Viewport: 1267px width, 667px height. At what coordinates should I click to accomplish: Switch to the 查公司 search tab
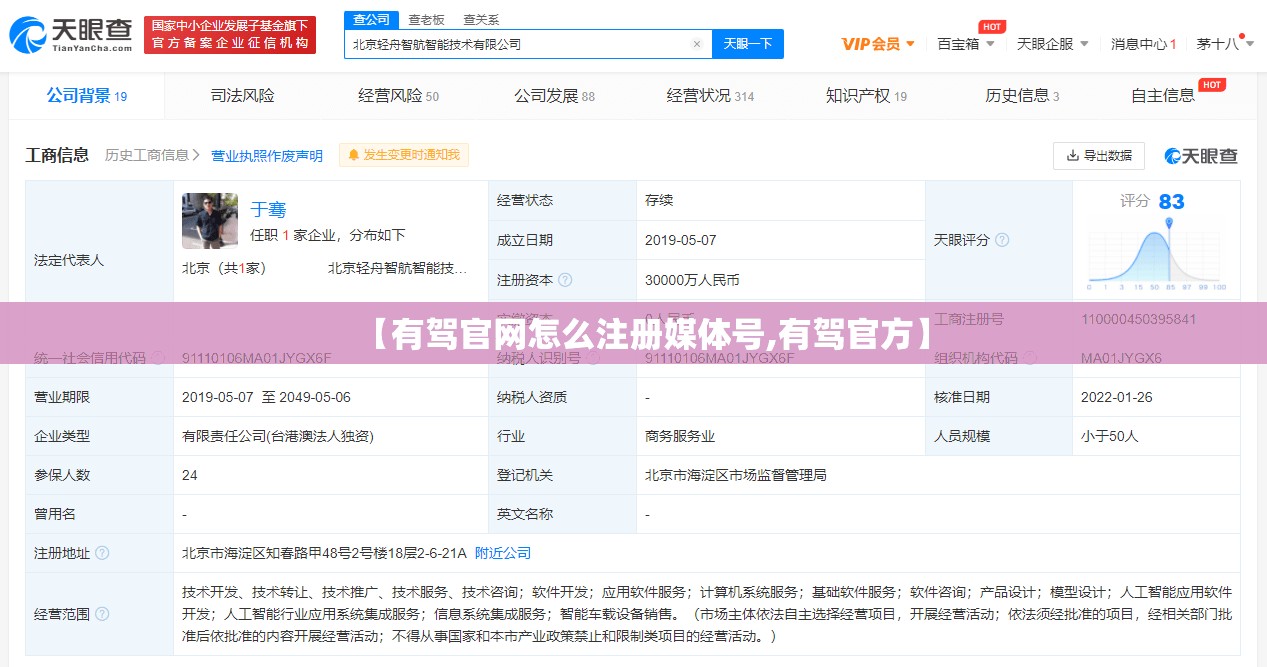coord(371,20)
